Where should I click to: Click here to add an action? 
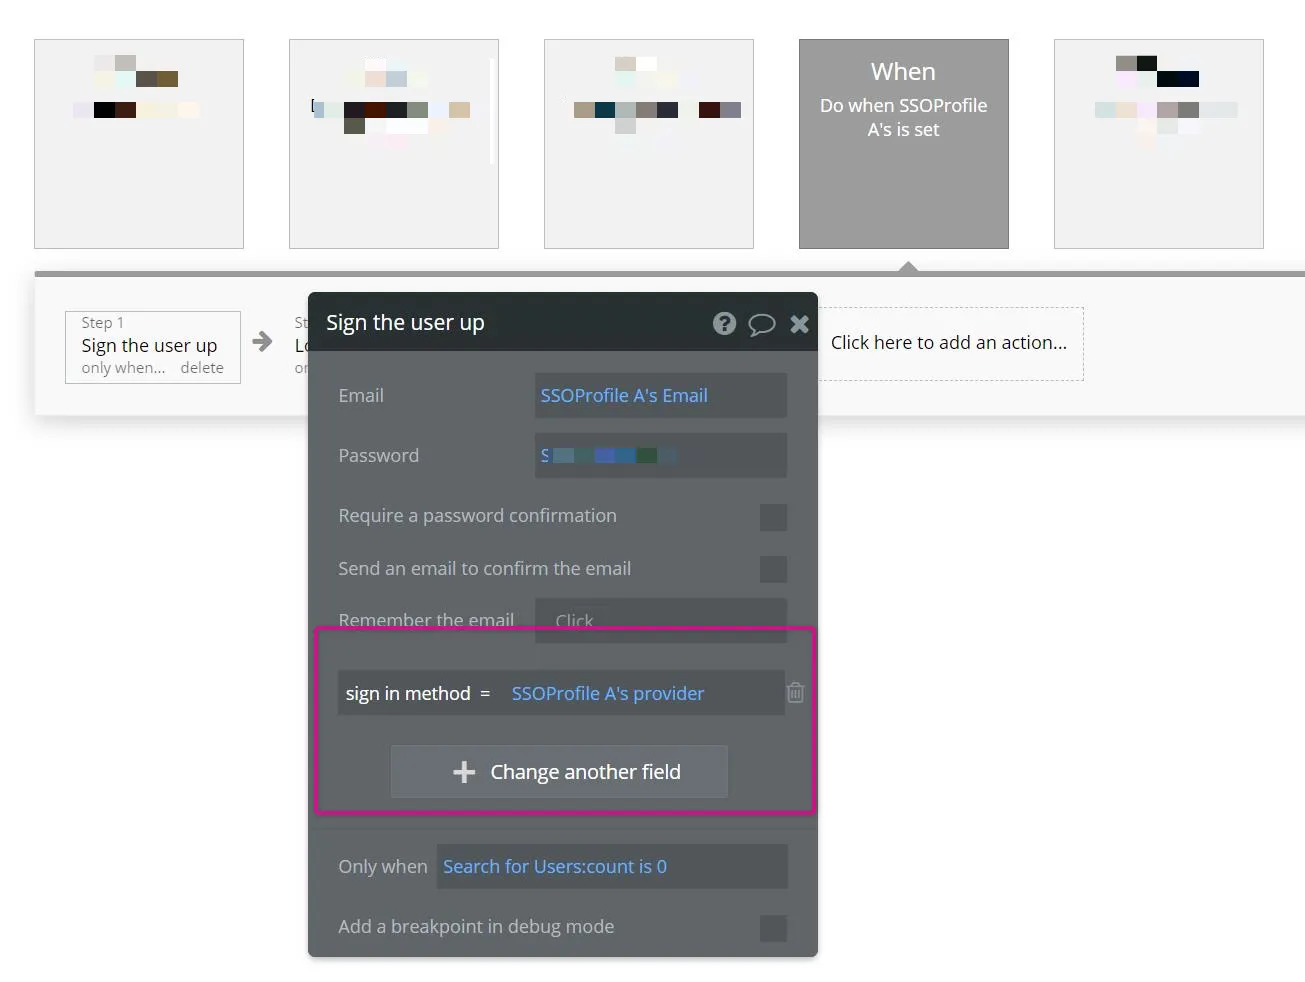click(949, 343)
